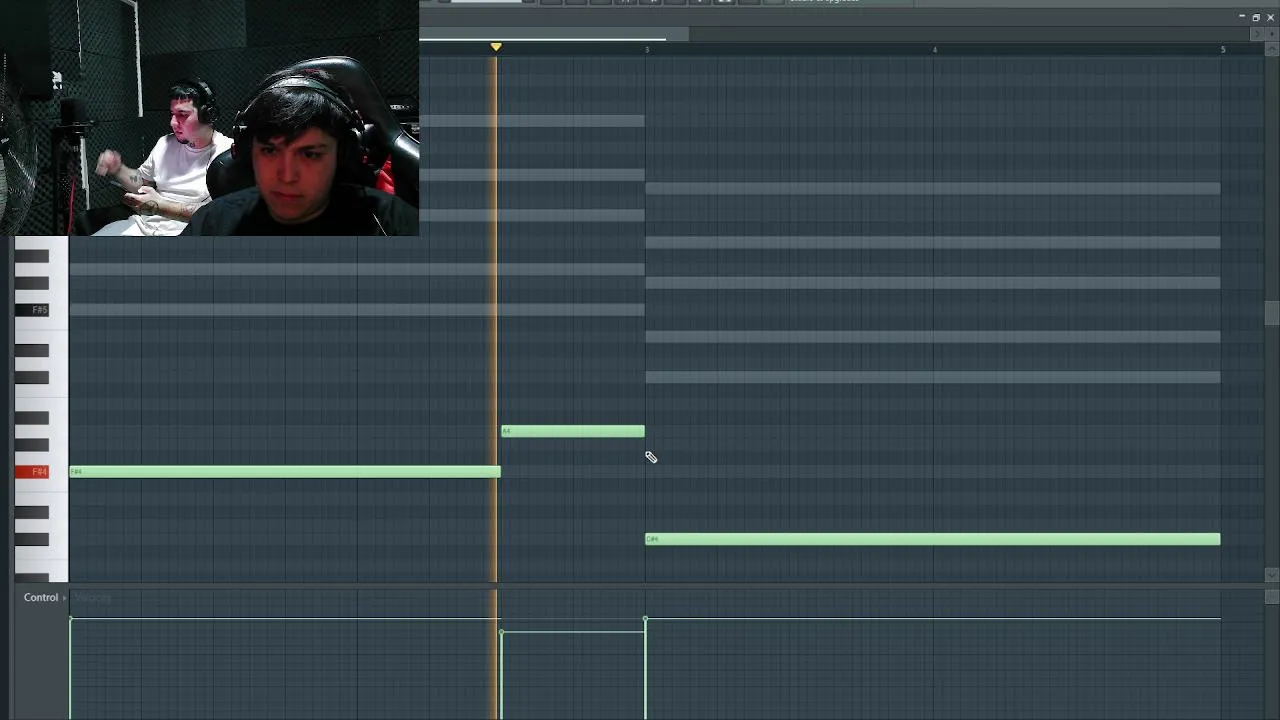Grab the horizontal scrollbar thumb above the ruler
Image resolution: width=1280 pixels, height=720 pixels.
[x=555, y=35]
